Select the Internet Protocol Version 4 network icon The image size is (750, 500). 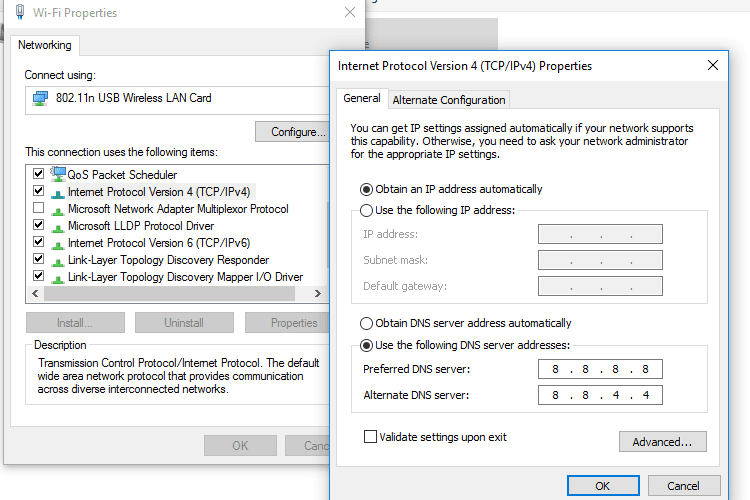(x=58, y=194)
